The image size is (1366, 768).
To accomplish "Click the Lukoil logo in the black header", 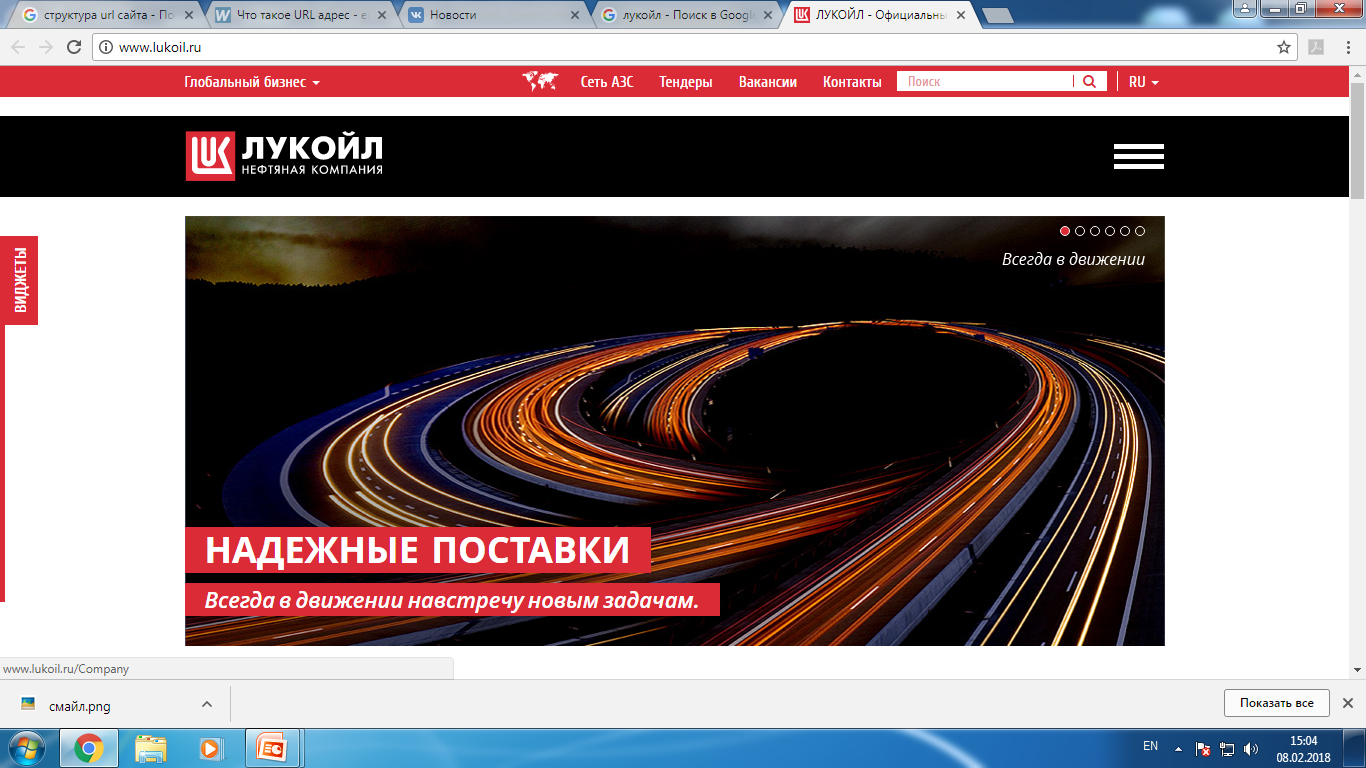I will point(284,156).
